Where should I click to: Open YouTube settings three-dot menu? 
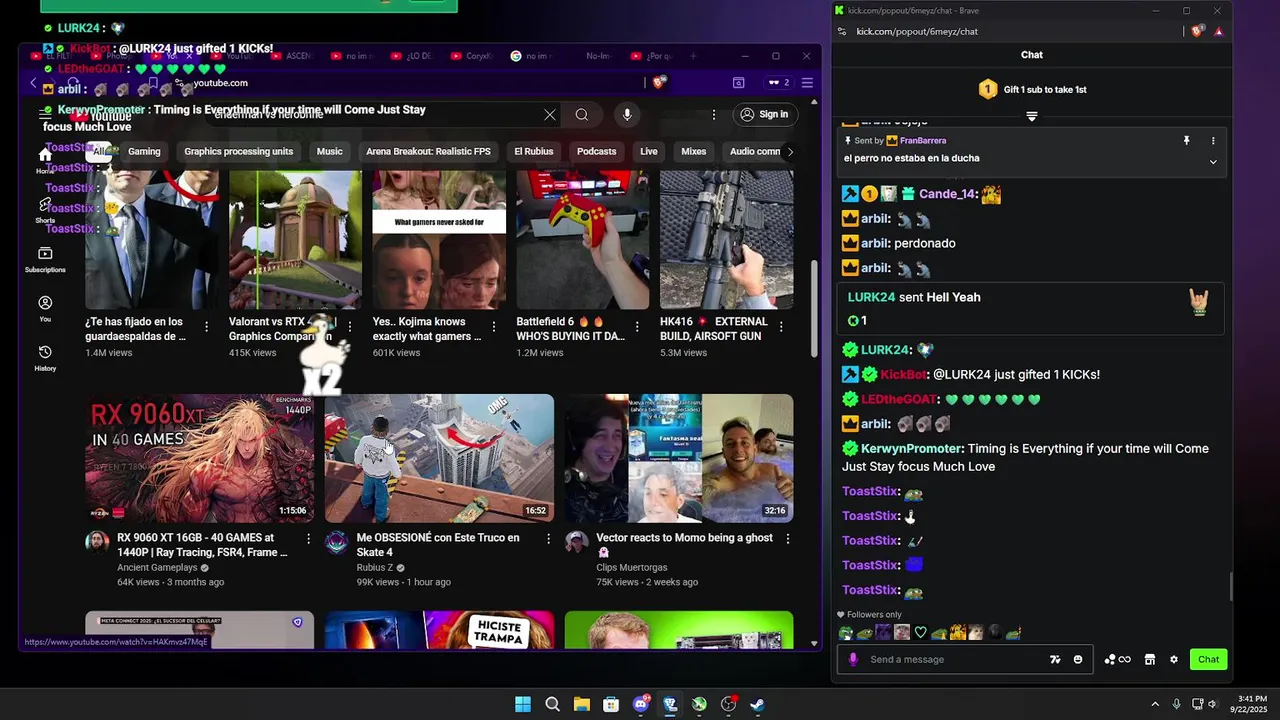[714, 115]
